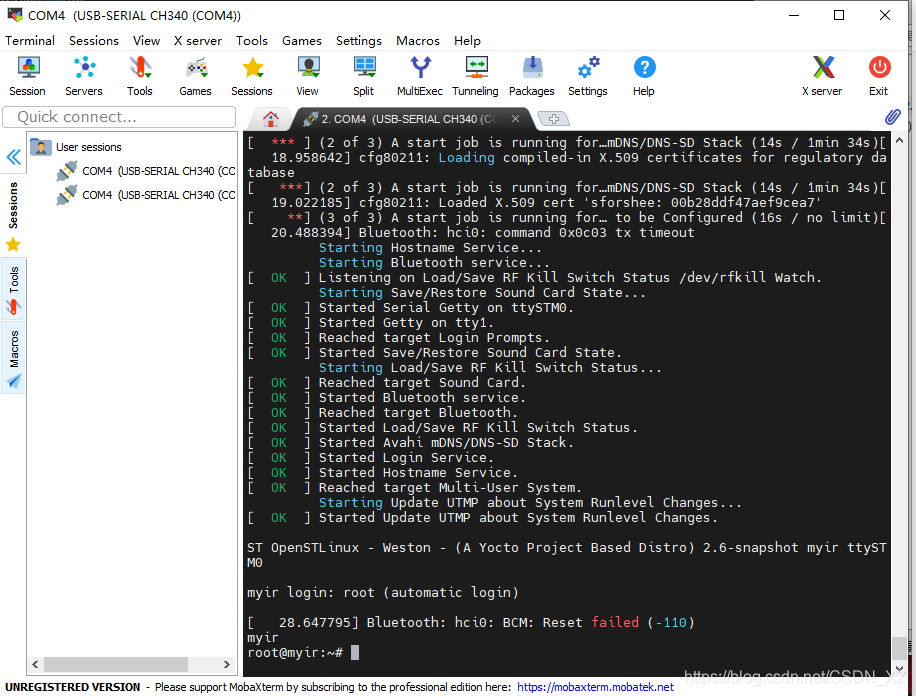Open the Settings gears toolbar icon
The width and height of the screenshot is (916, 696).
tap(588, 76)
